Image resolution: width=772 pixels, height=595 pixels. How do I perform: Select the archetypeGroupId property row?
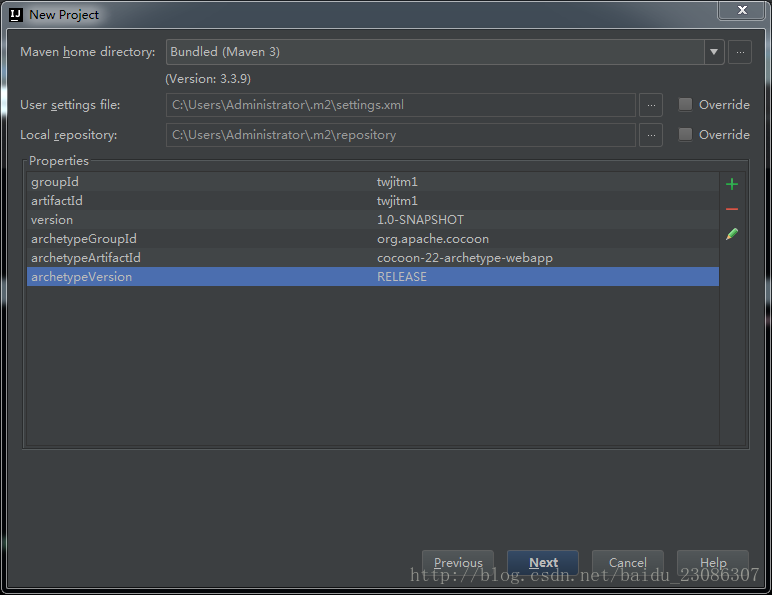(373, 239)
